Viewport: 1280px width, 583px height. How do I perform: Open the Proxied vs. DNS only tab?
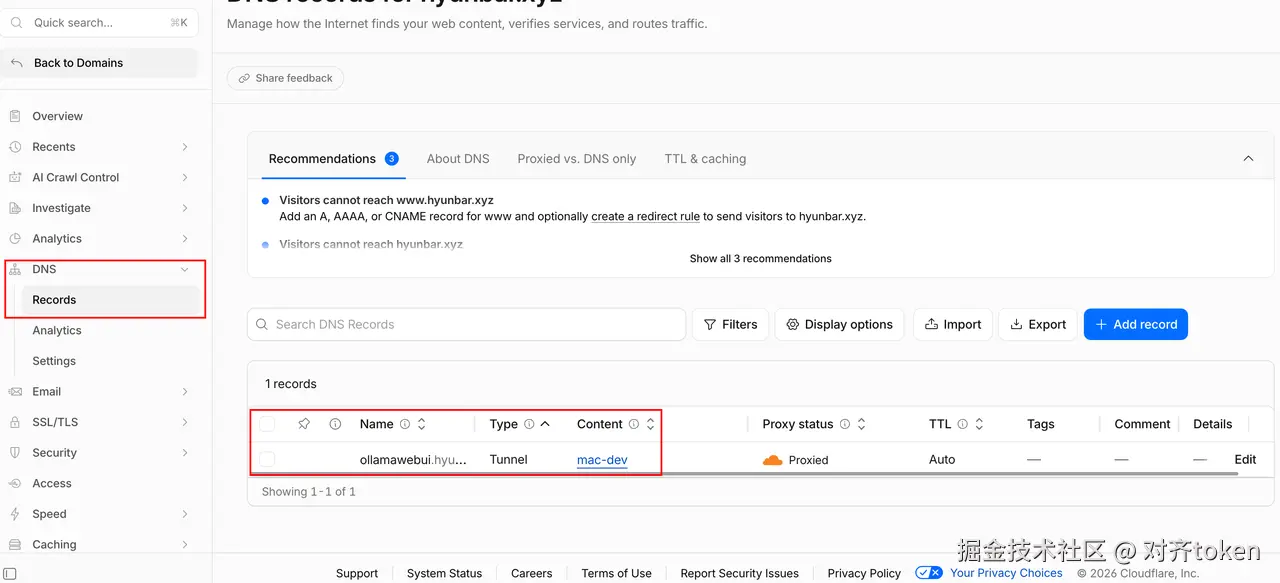coord(577,159)
